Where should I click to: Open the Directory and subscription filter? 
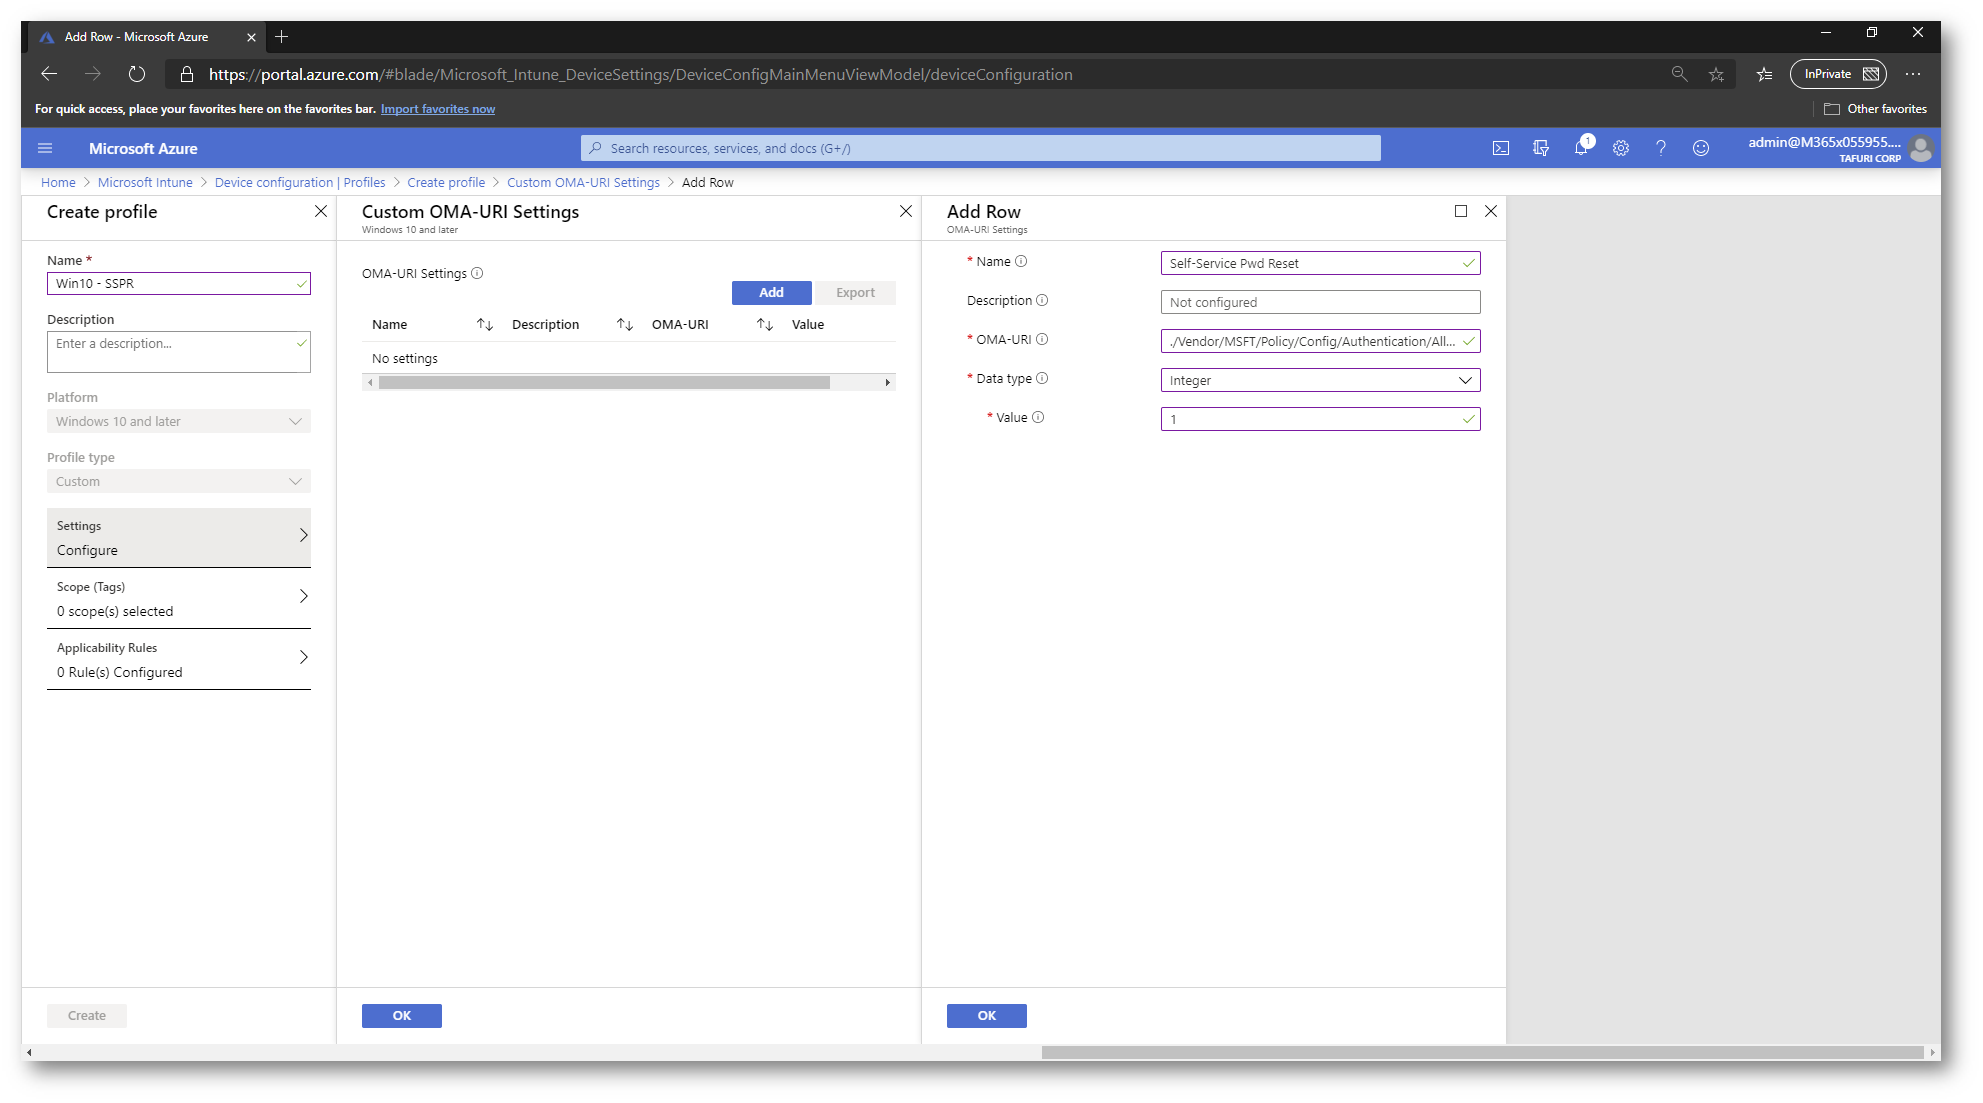pyautogui.click(x=1541, y=148)
